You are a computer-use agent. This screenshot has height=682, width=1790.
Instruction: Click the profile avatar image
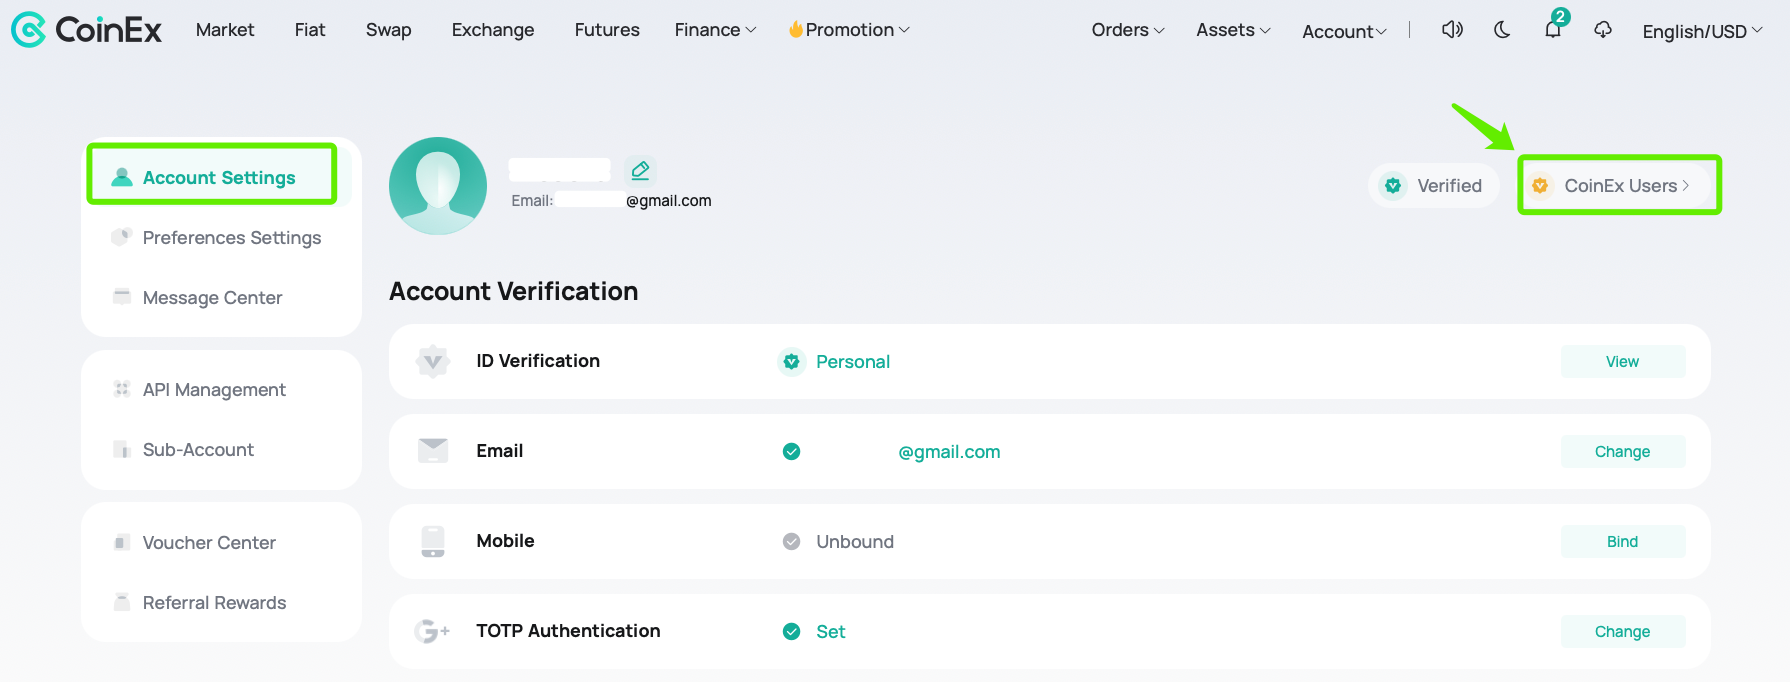pos(438,186)
